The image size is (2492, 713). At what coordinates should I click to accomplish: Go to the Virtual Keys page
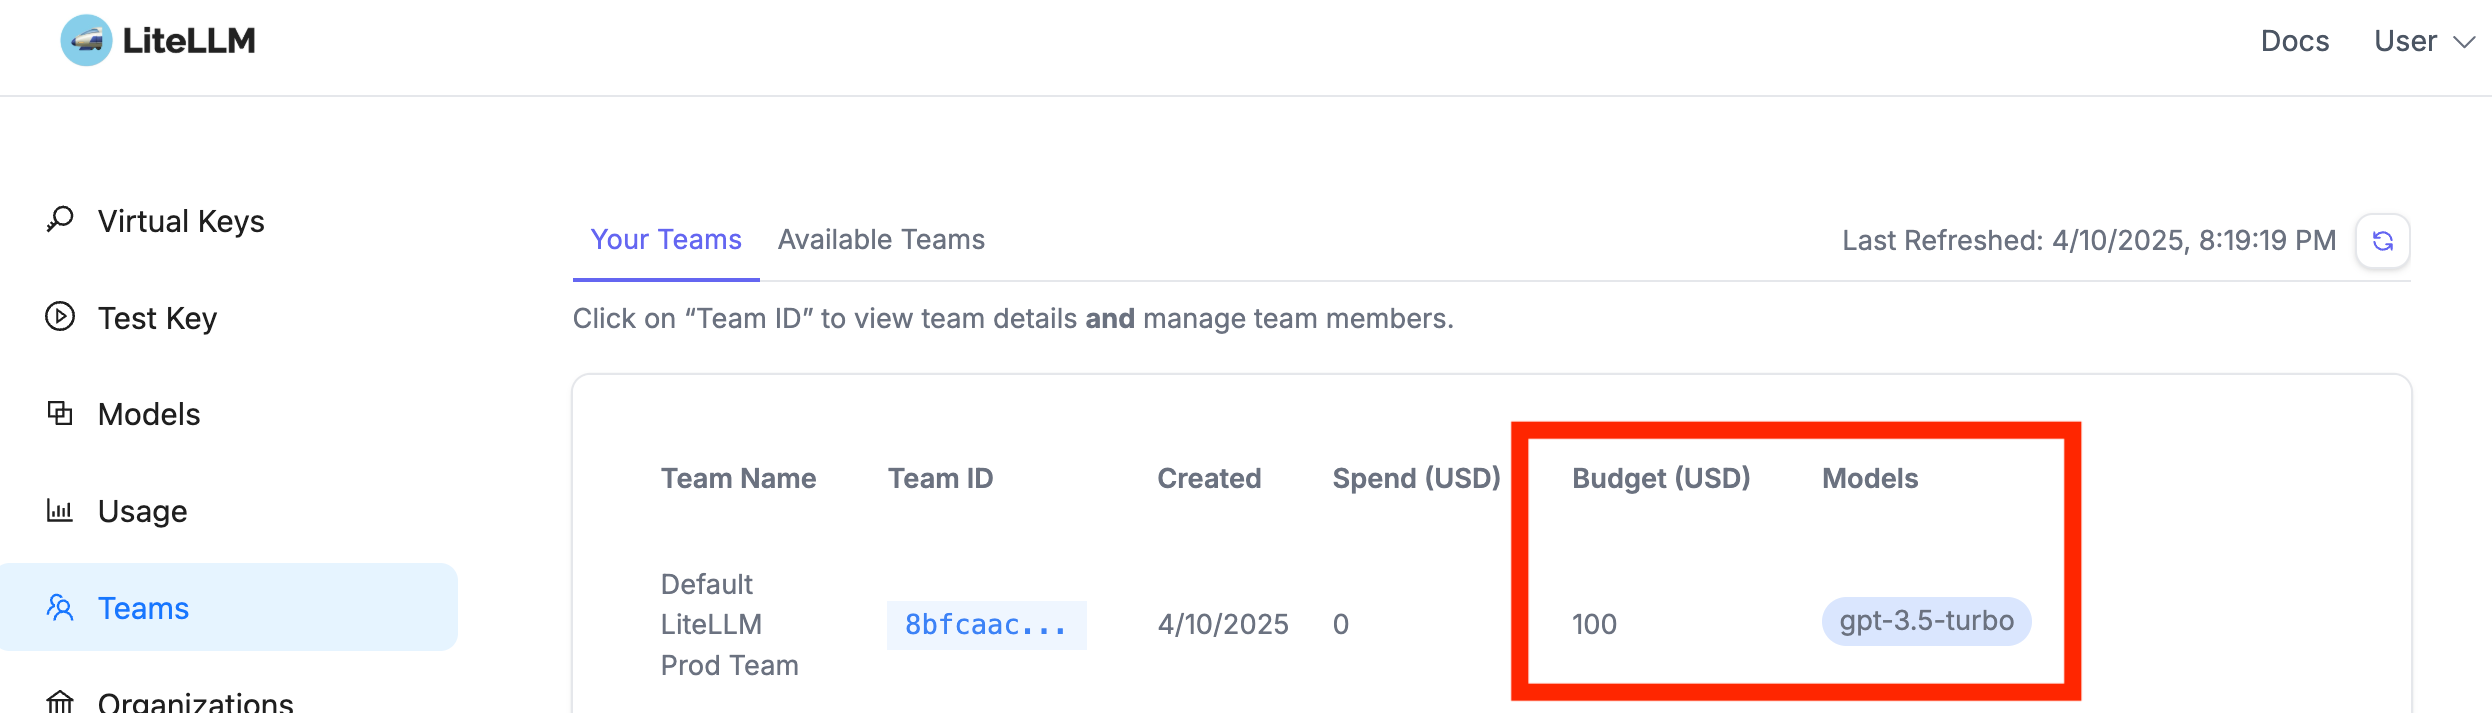click(x=181, y=221)
